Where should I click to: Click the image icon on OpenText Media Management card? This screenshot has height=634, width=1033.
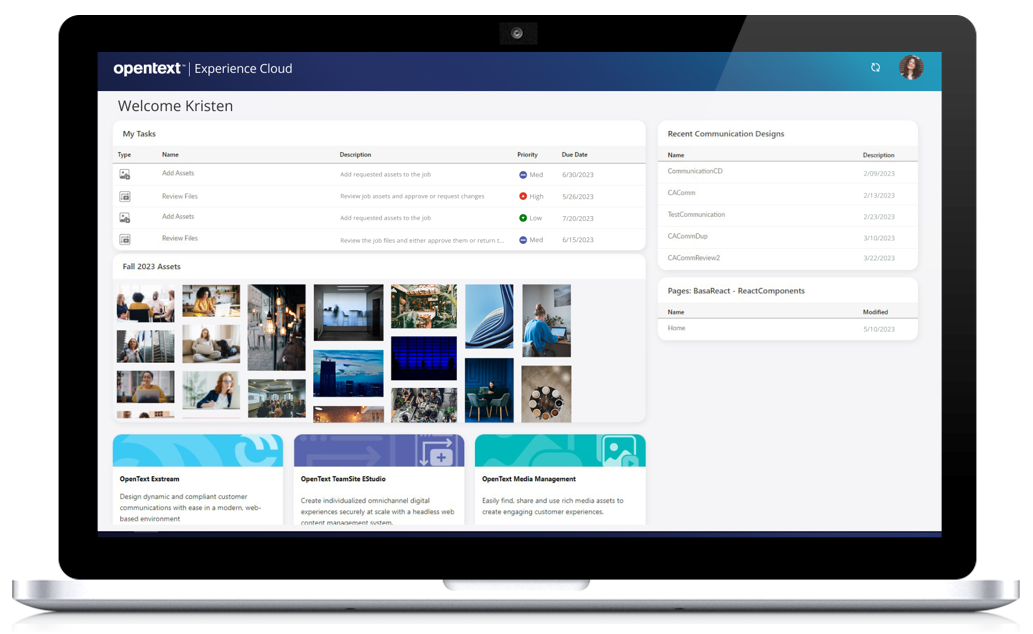[x=622, y=452]
